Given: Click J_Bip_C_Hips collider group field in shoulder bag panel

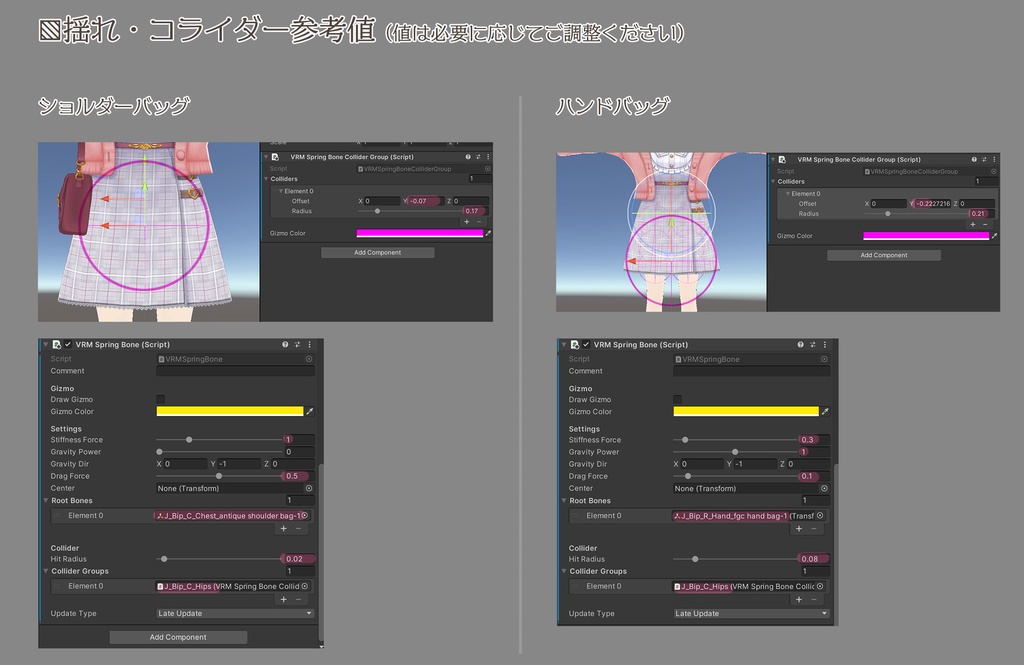Looking at the screenshot, I should tap(232, 587).
